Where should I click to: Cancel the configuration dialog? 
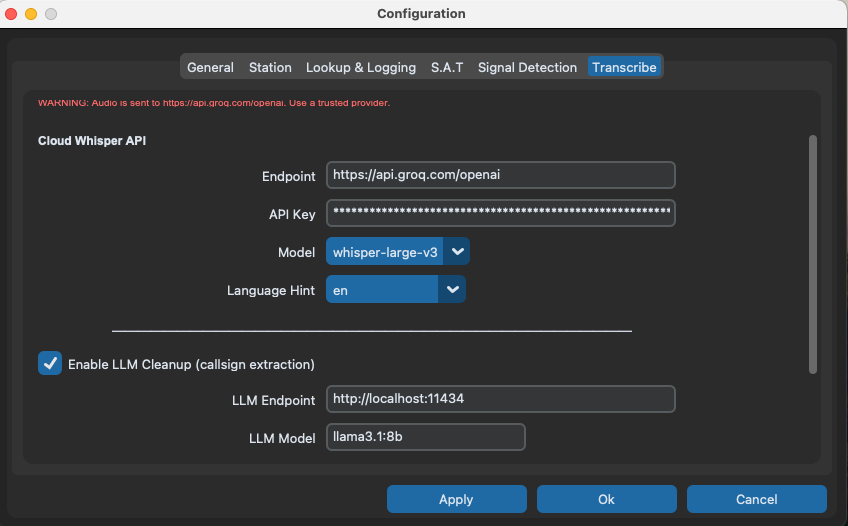click(x=757, y=499)
